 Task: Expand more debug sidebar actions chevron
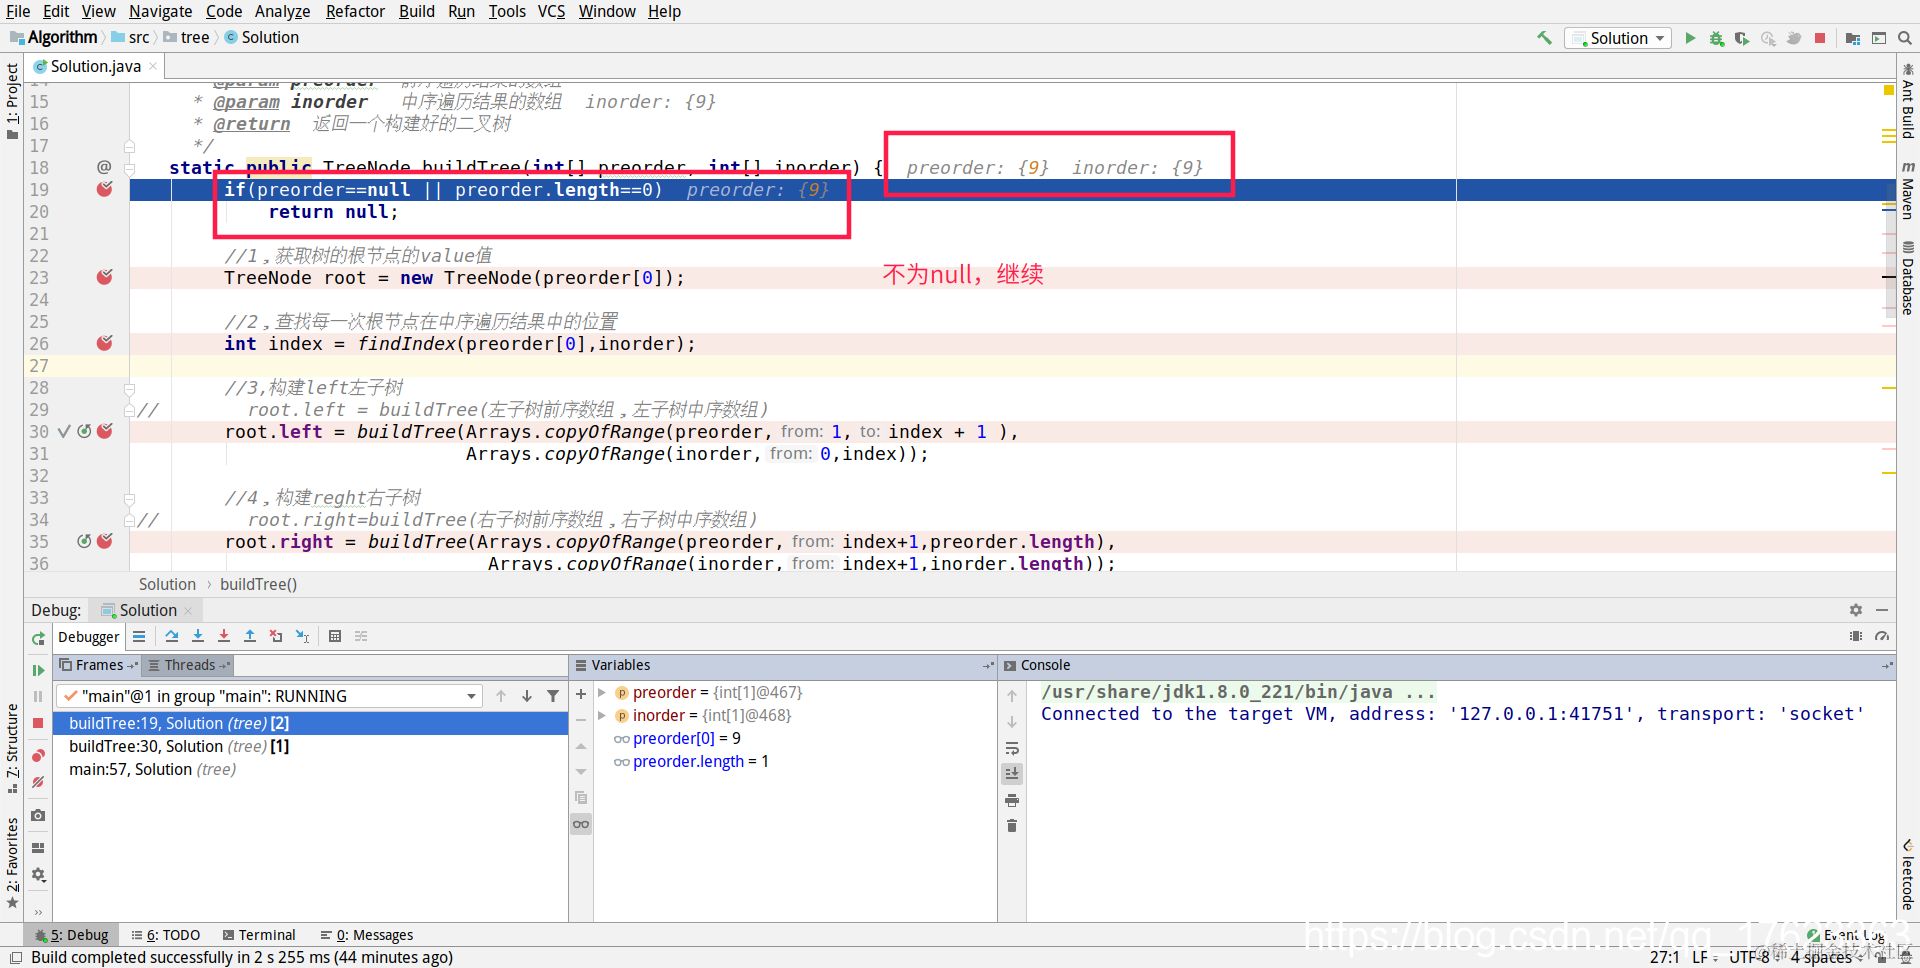click(38, 911)
